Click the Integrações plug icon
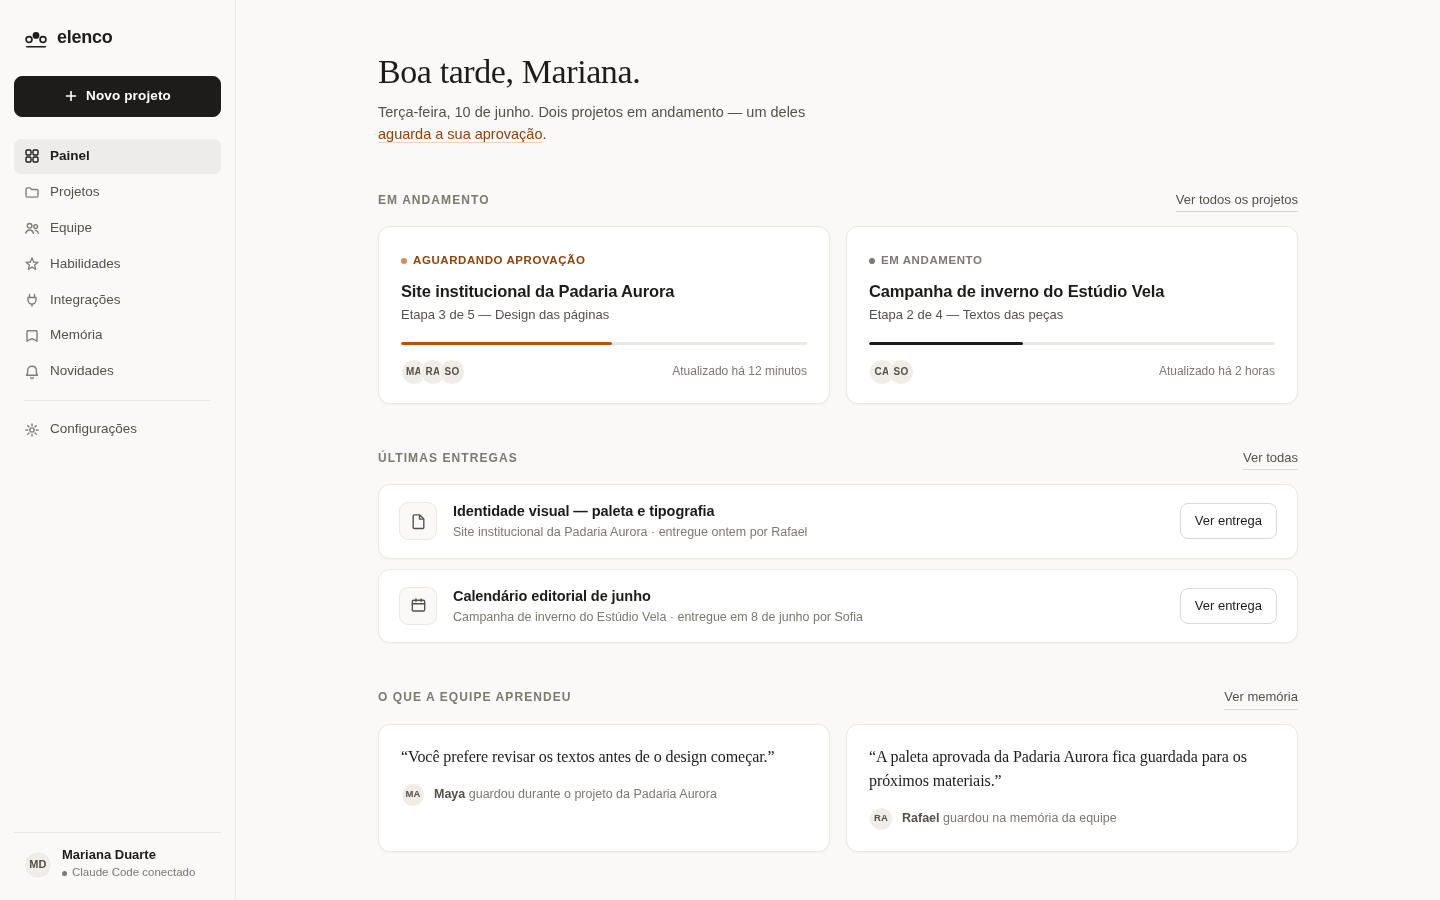 (x=32, y=300)
